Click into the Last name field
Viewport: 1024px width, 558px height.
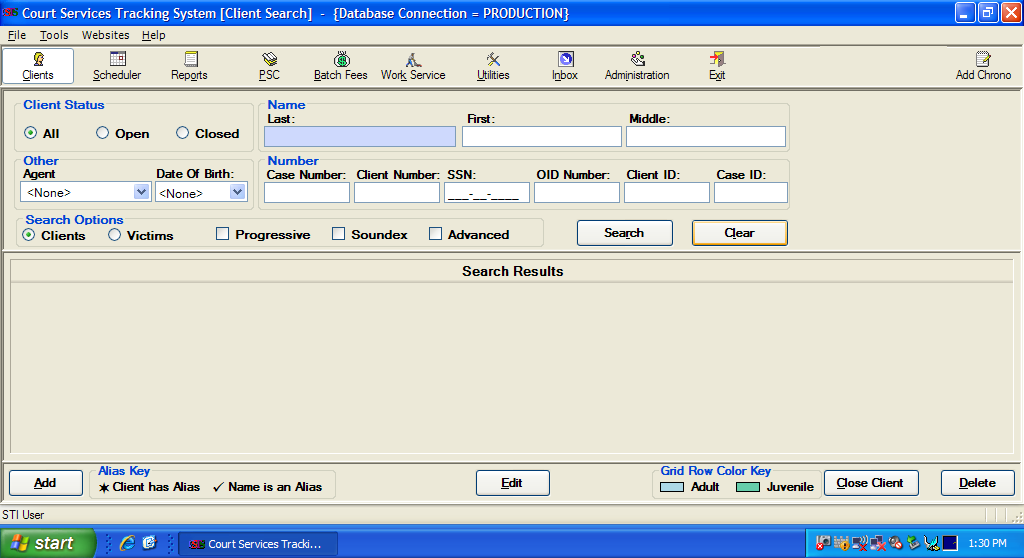click(360, 137)
